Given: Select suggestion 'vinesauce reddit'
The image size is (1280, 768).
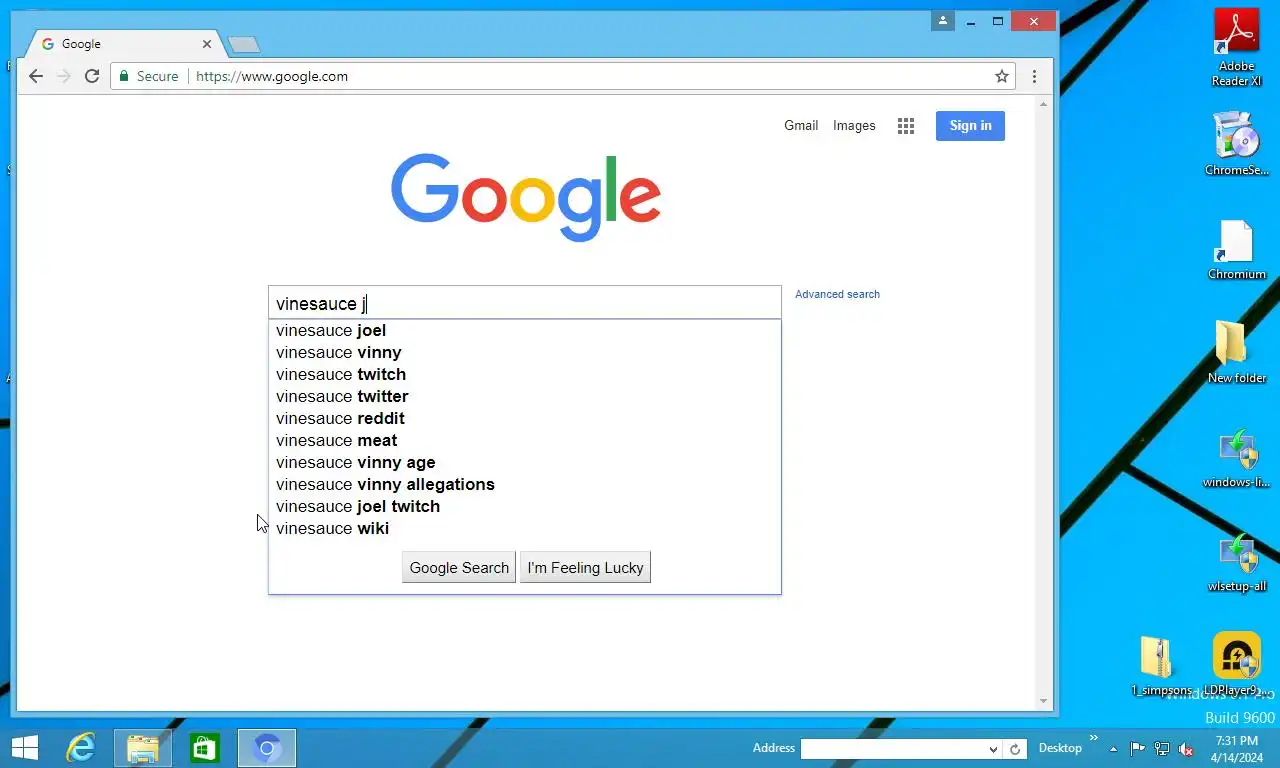Looking at the screenshot, I should click(524, 418).
